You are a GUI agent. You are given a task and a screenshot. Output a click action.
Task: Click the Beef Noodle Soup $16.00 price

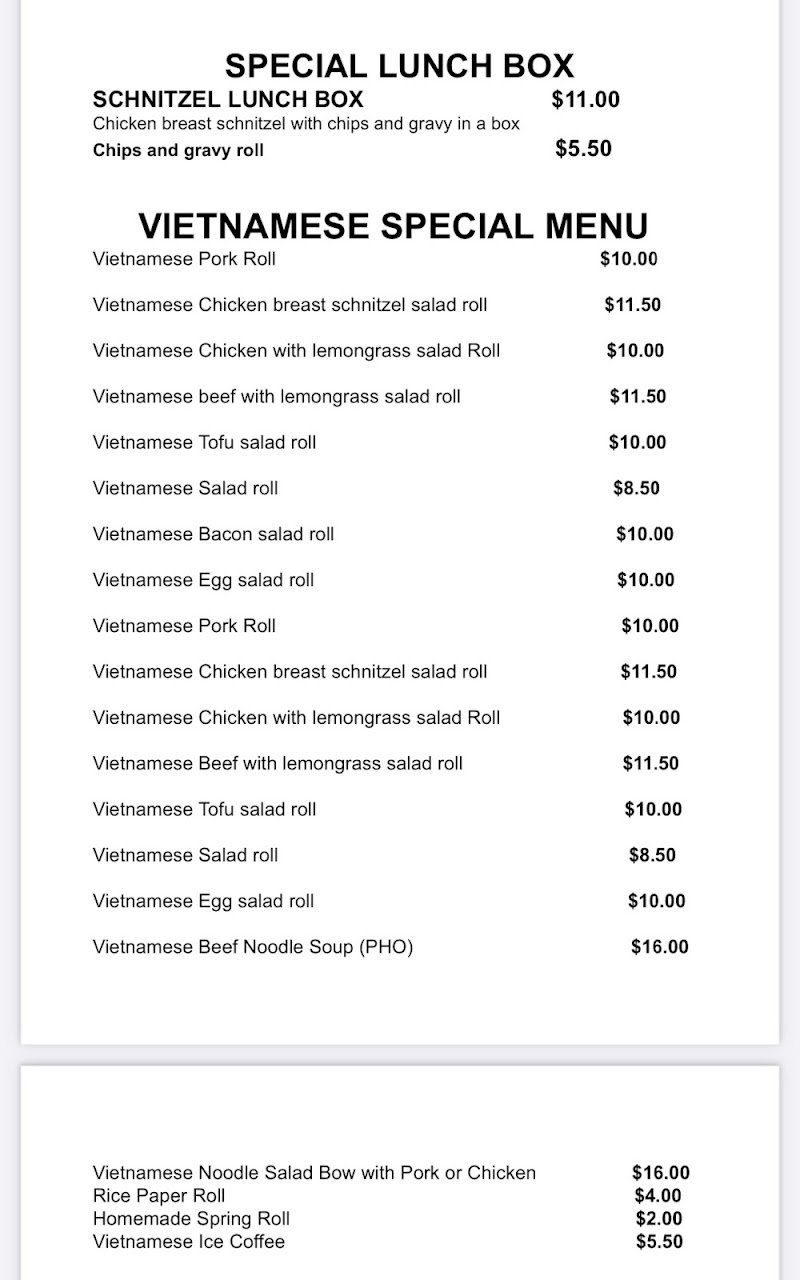(x=660, y=947)
